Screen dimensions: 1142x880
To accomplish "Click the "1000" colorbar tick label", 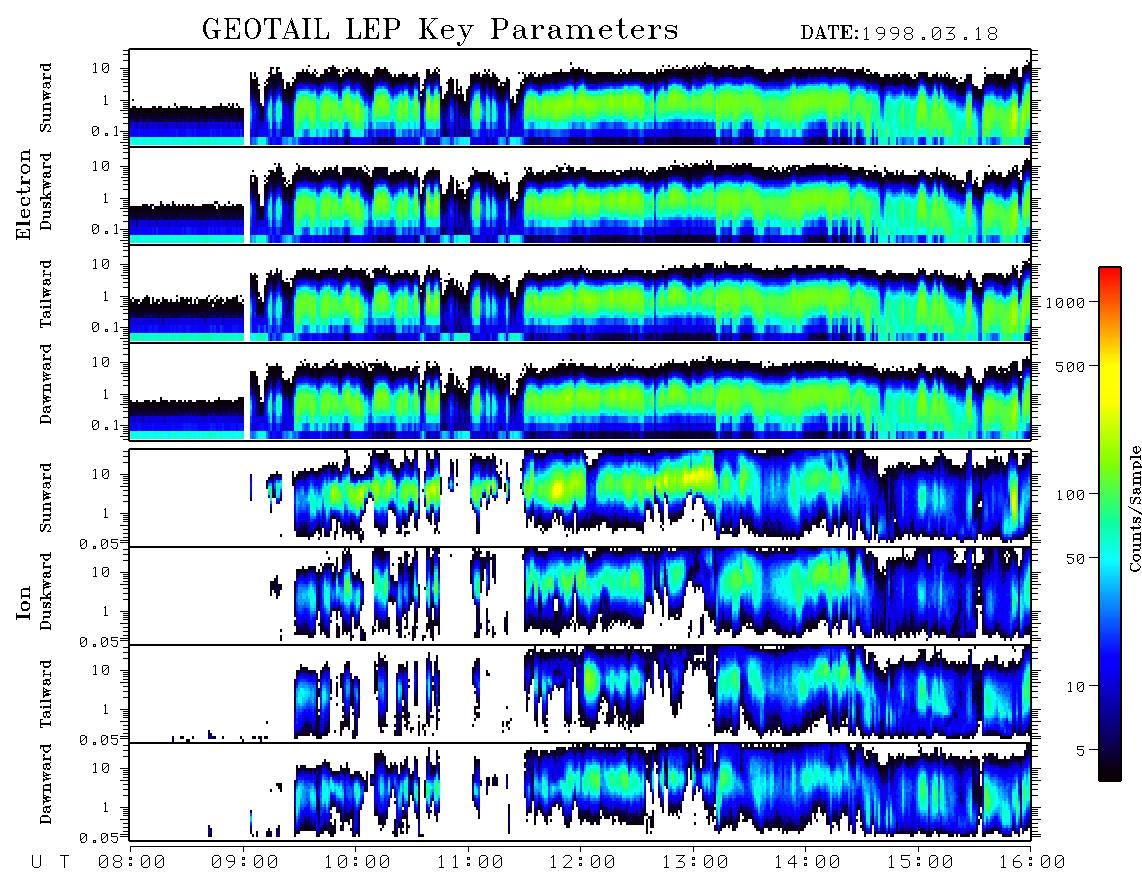I will coord(1065,302).
